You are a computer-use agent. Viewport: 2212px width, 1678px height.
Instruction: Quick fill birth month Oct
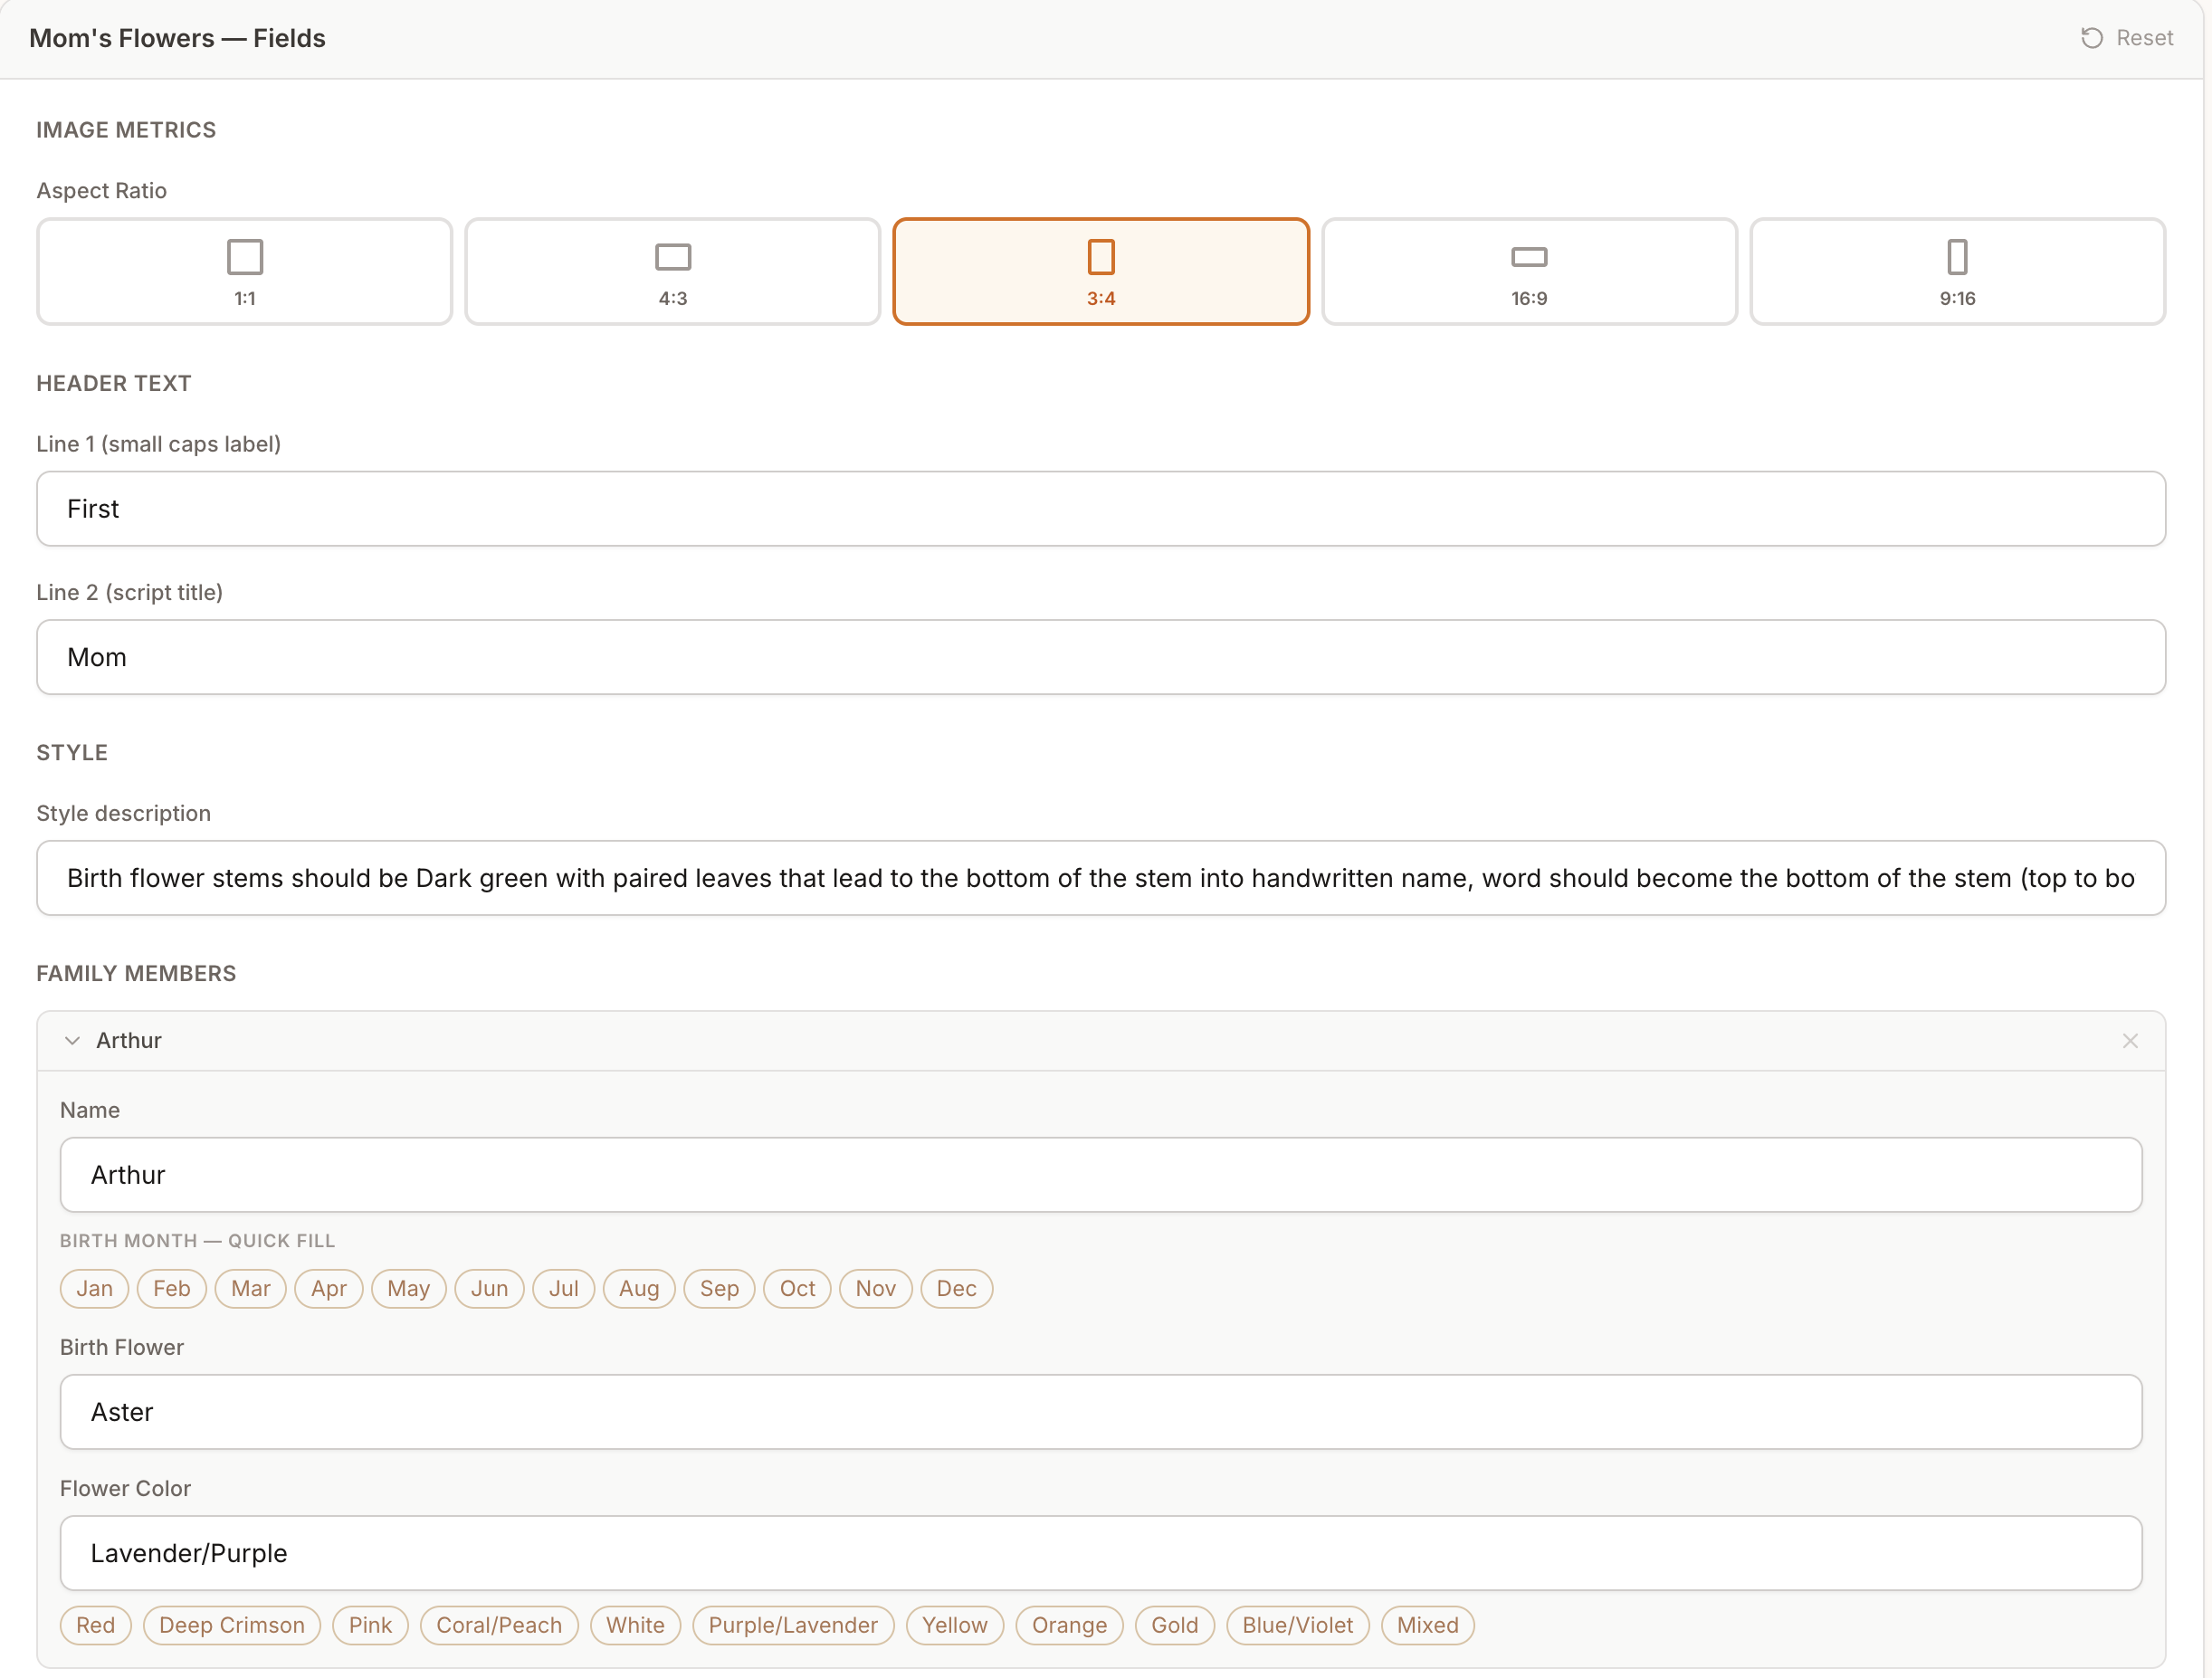(797, 1288)
